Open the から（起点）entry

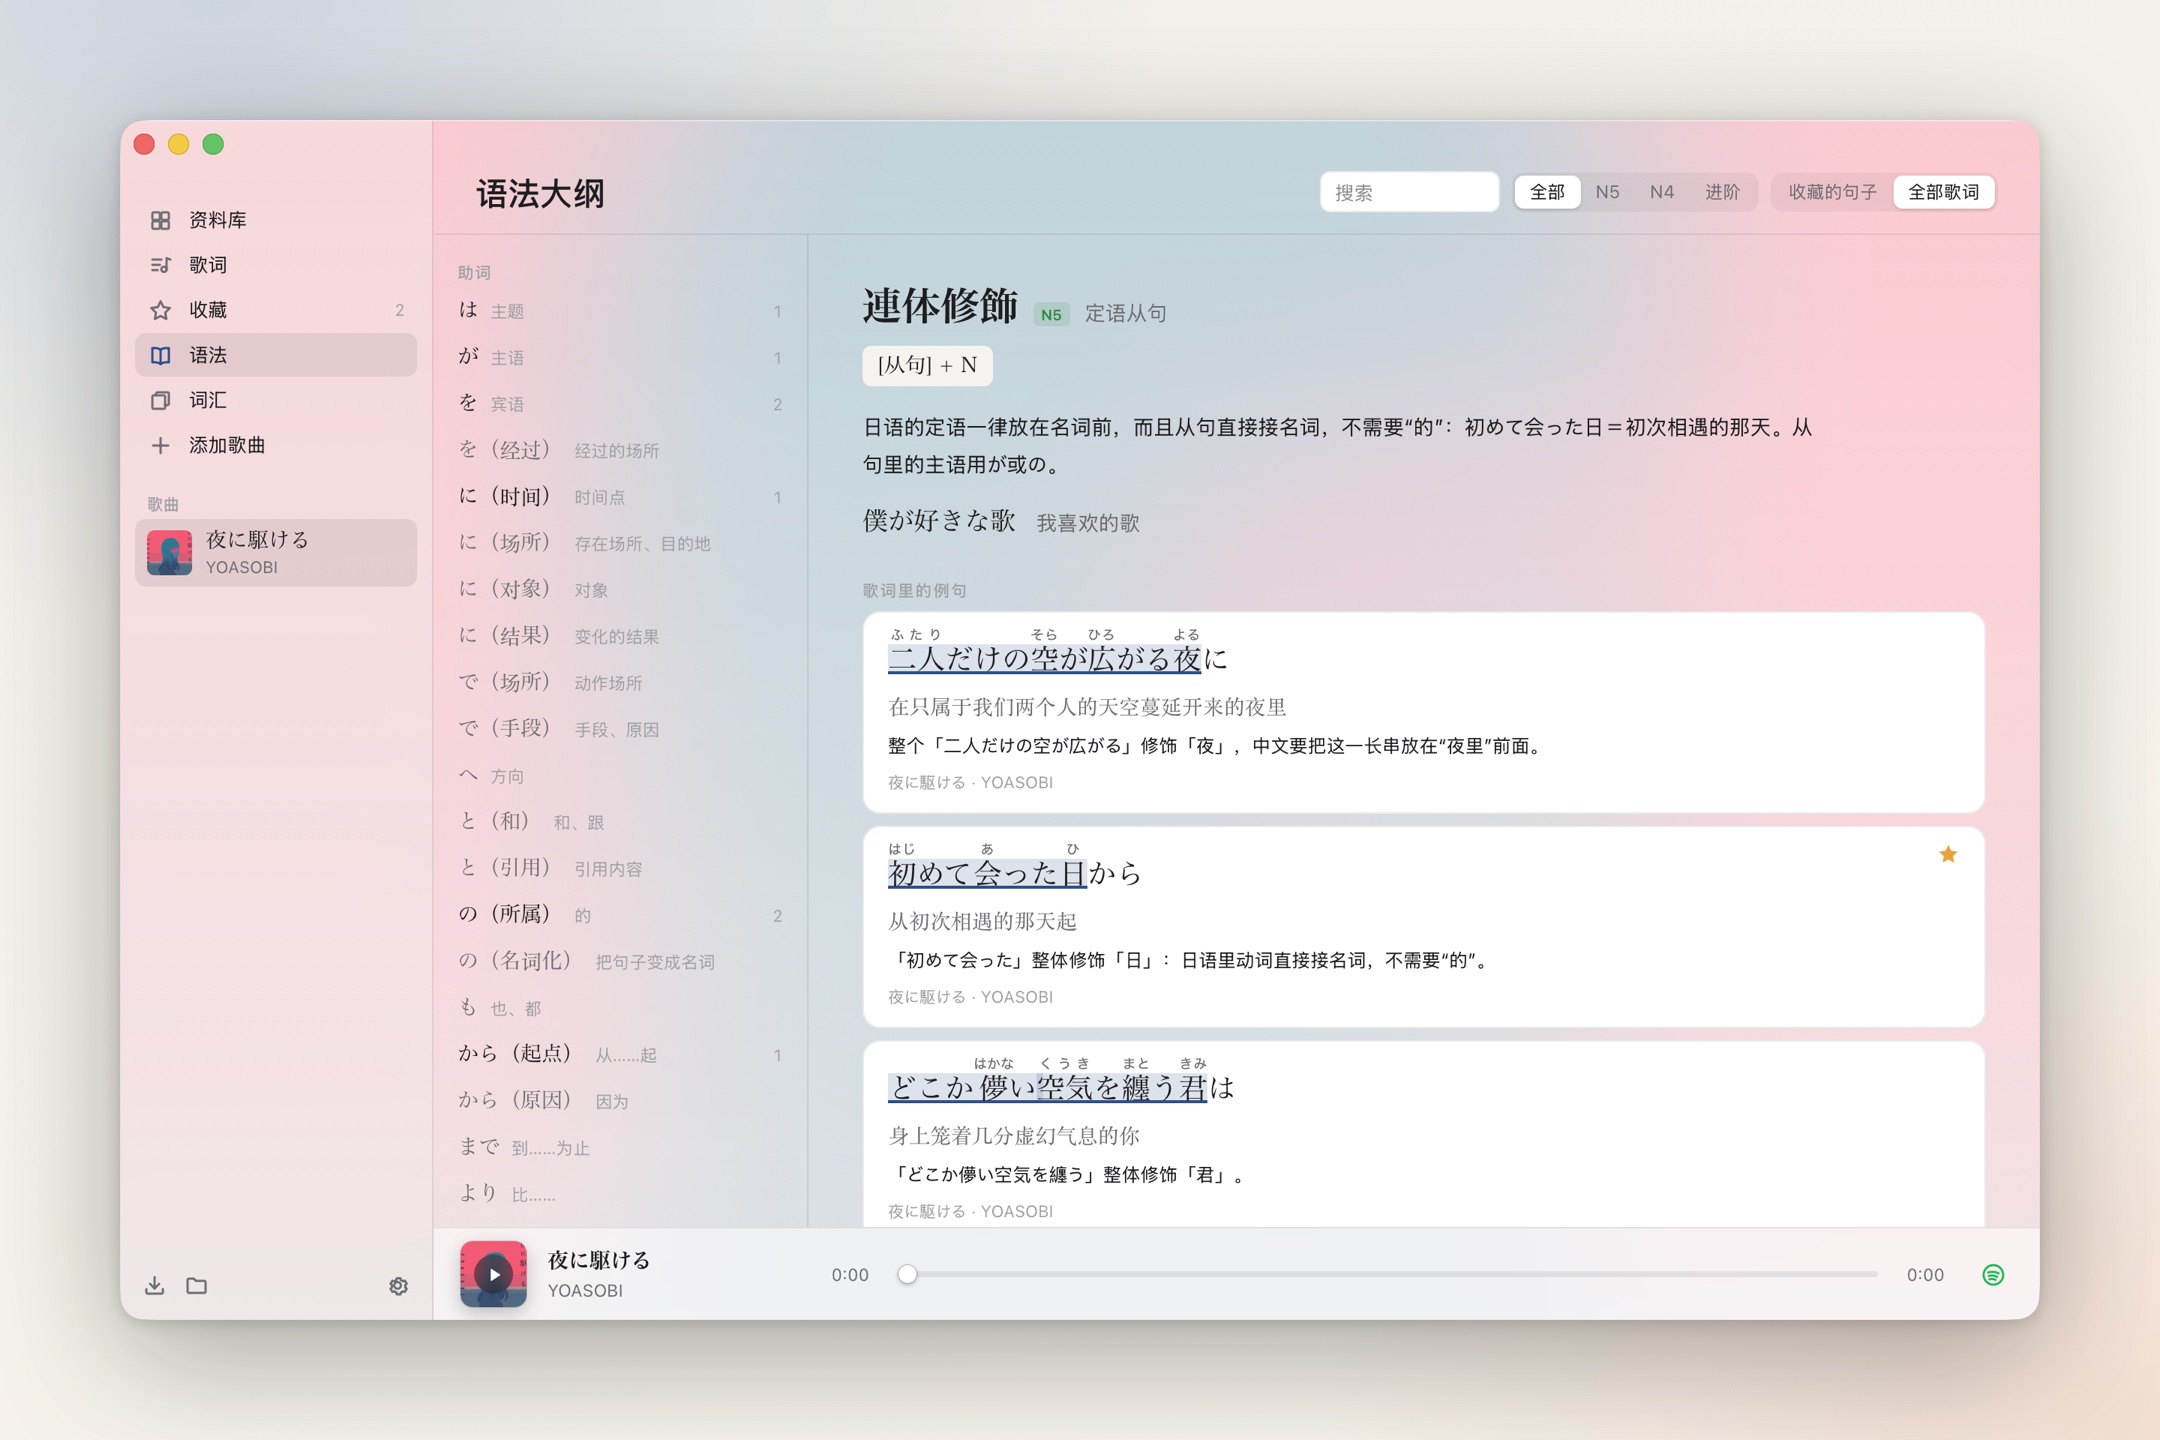tap(620, 1054)
